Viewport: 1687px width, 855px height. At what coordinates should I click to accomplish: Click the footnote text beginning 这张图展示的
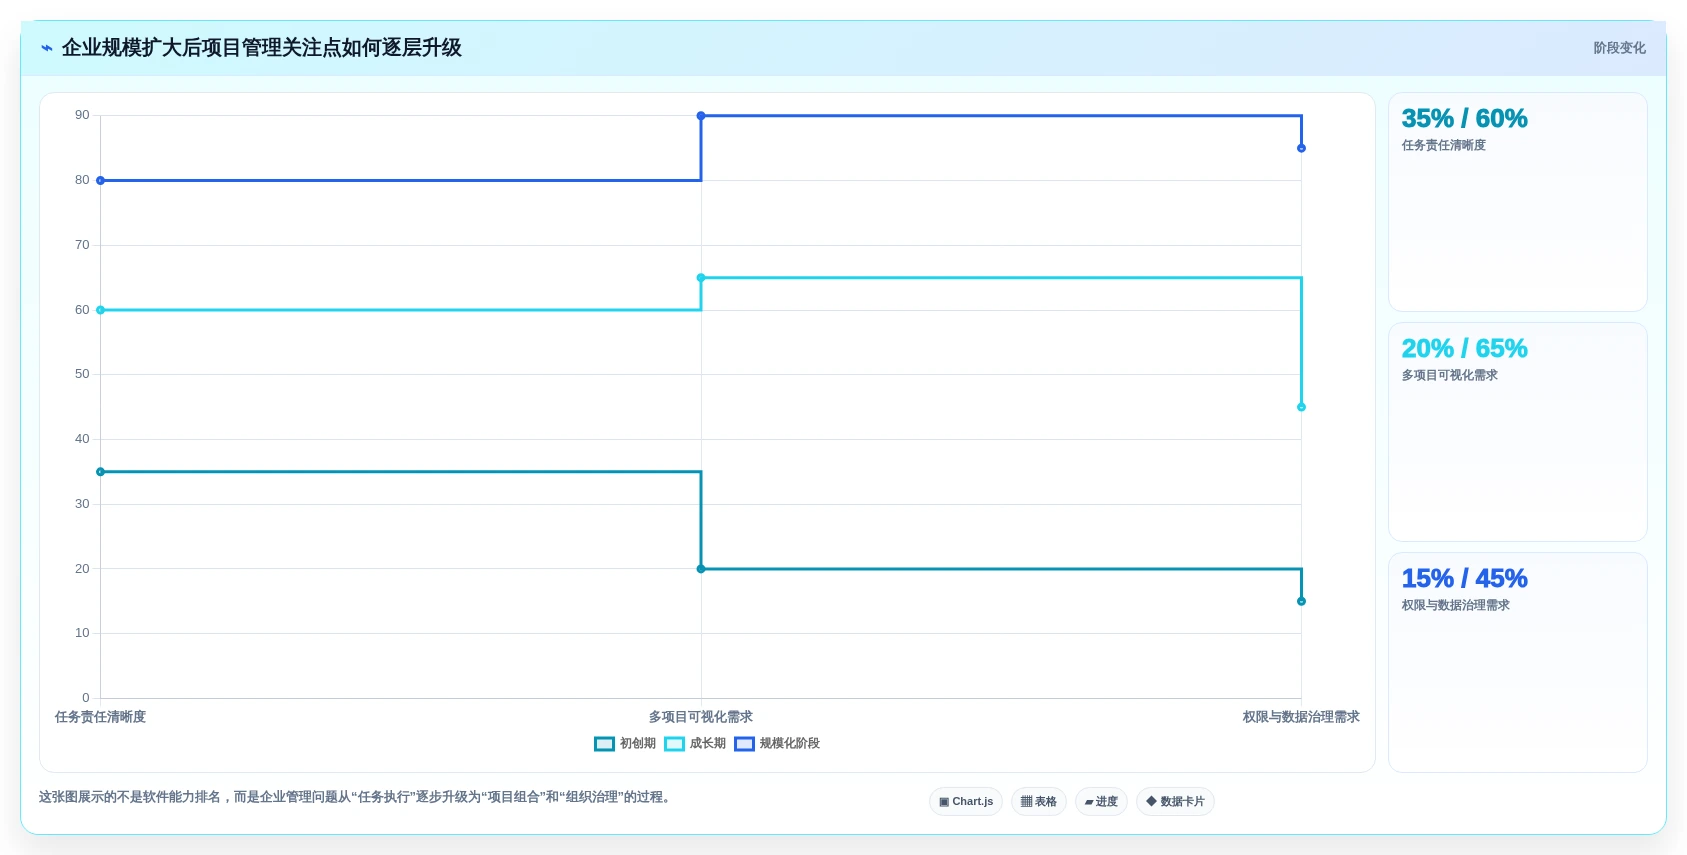355,797
